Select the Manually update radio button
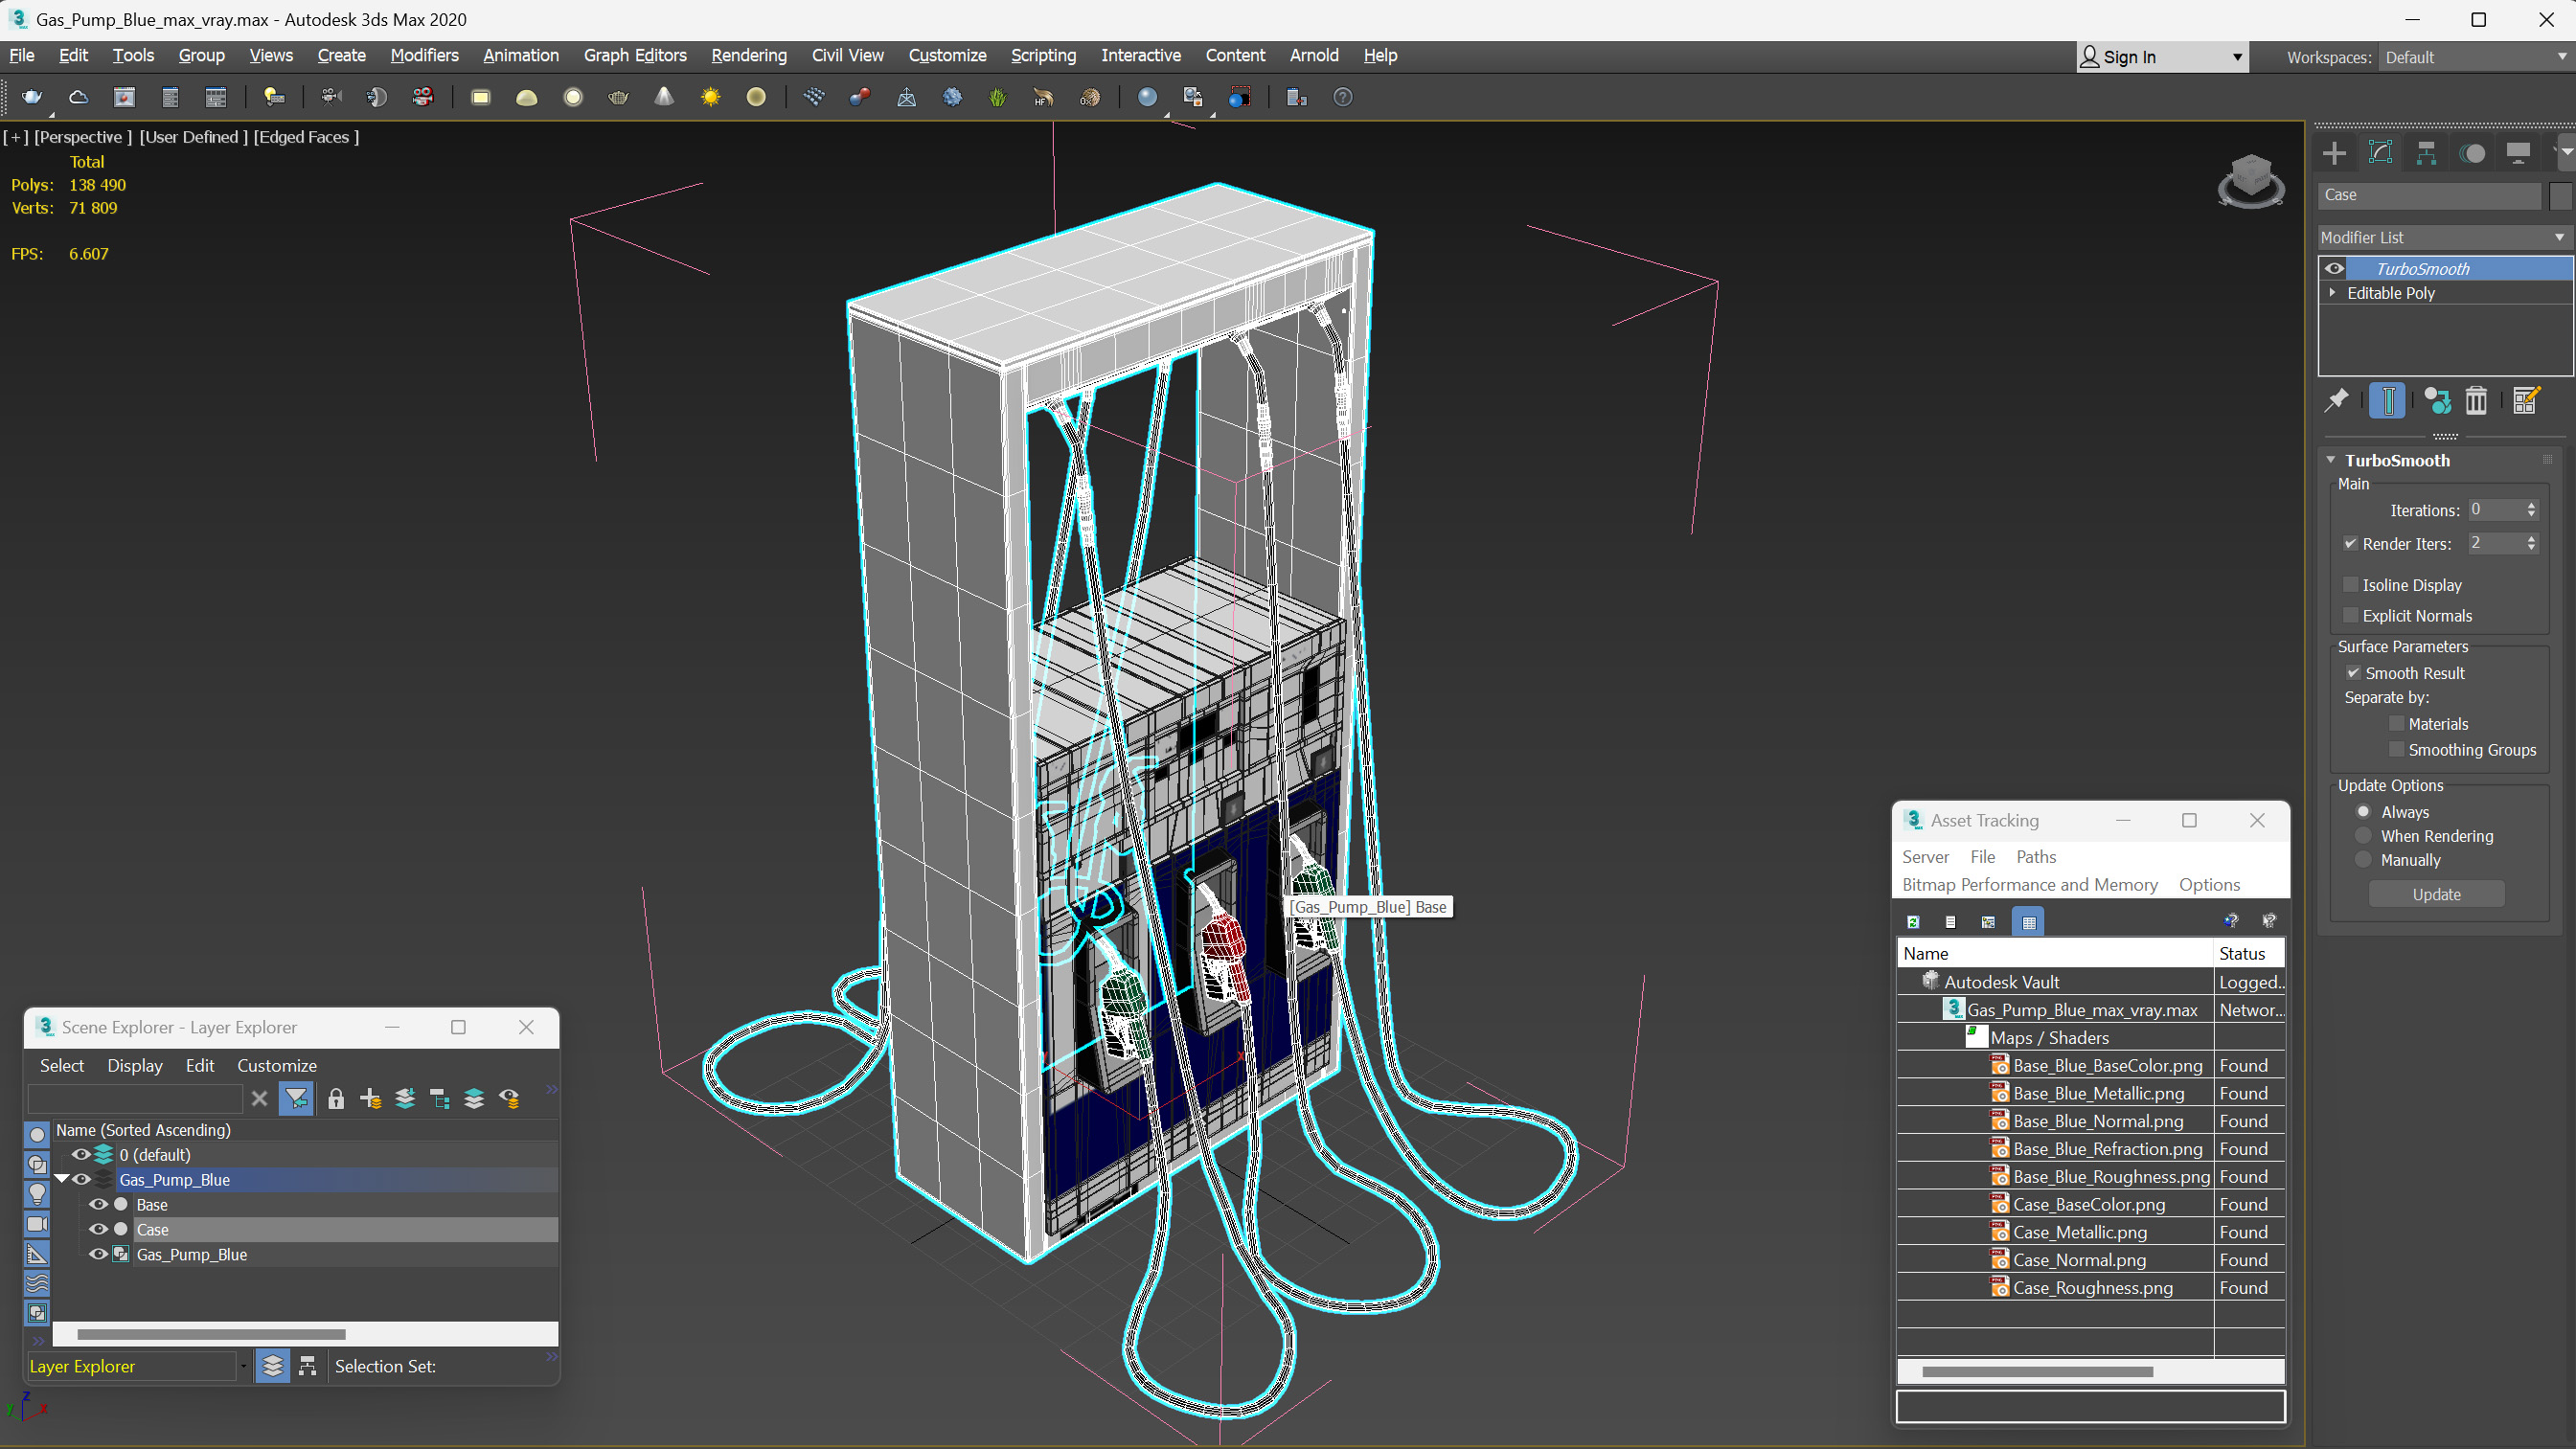 click(x=2363, y=860)
